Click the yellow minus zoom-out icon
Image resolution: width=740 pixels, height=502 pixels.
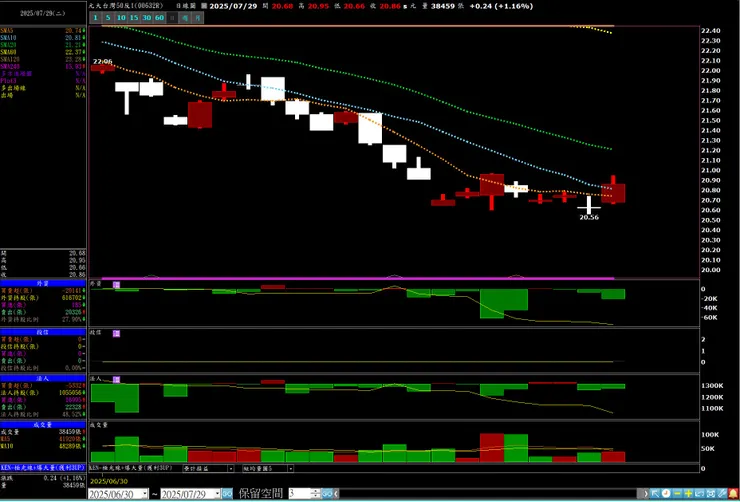click(x=677, y=494)
